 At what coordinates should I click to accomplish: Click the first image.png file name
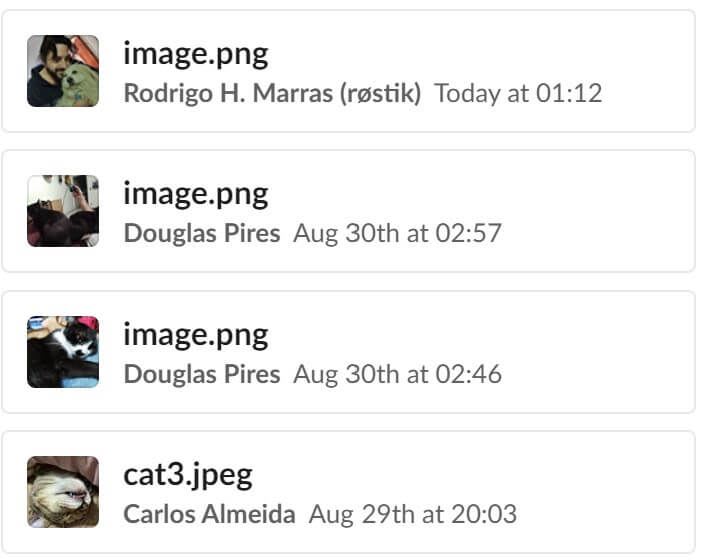(196, 55)
